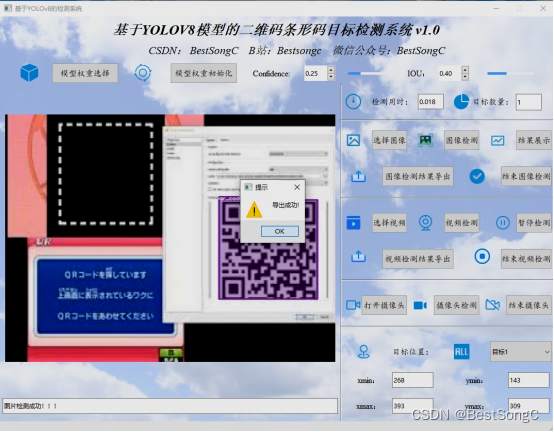Click the blue checkmark end image icon
This screenshot has width=554, height=432.
(x=477, y=176)
